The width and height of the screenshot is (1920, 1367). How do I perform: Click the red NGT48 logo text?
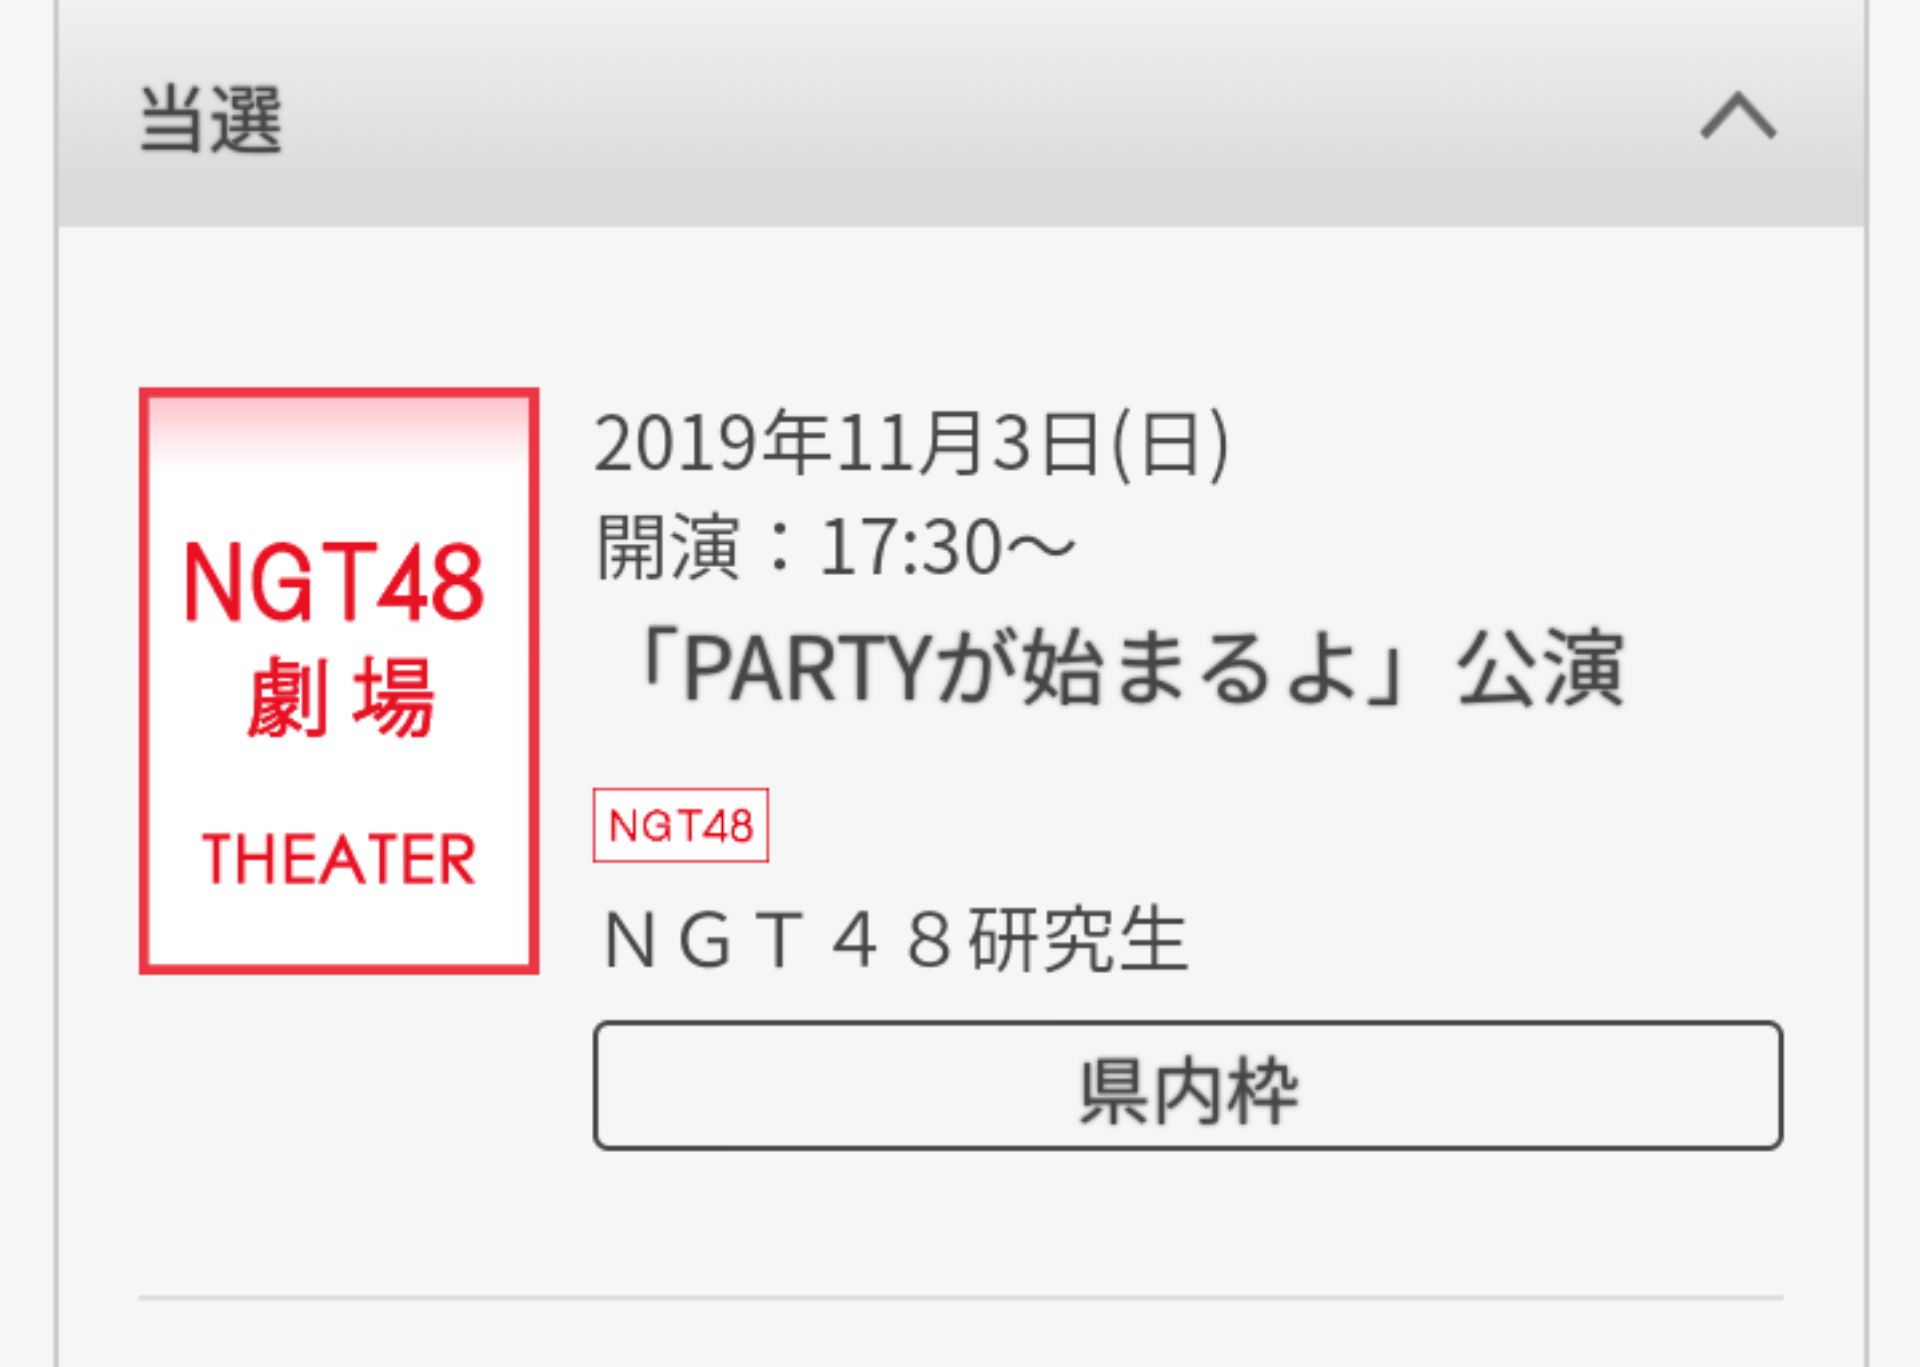[x=334, y=583]
